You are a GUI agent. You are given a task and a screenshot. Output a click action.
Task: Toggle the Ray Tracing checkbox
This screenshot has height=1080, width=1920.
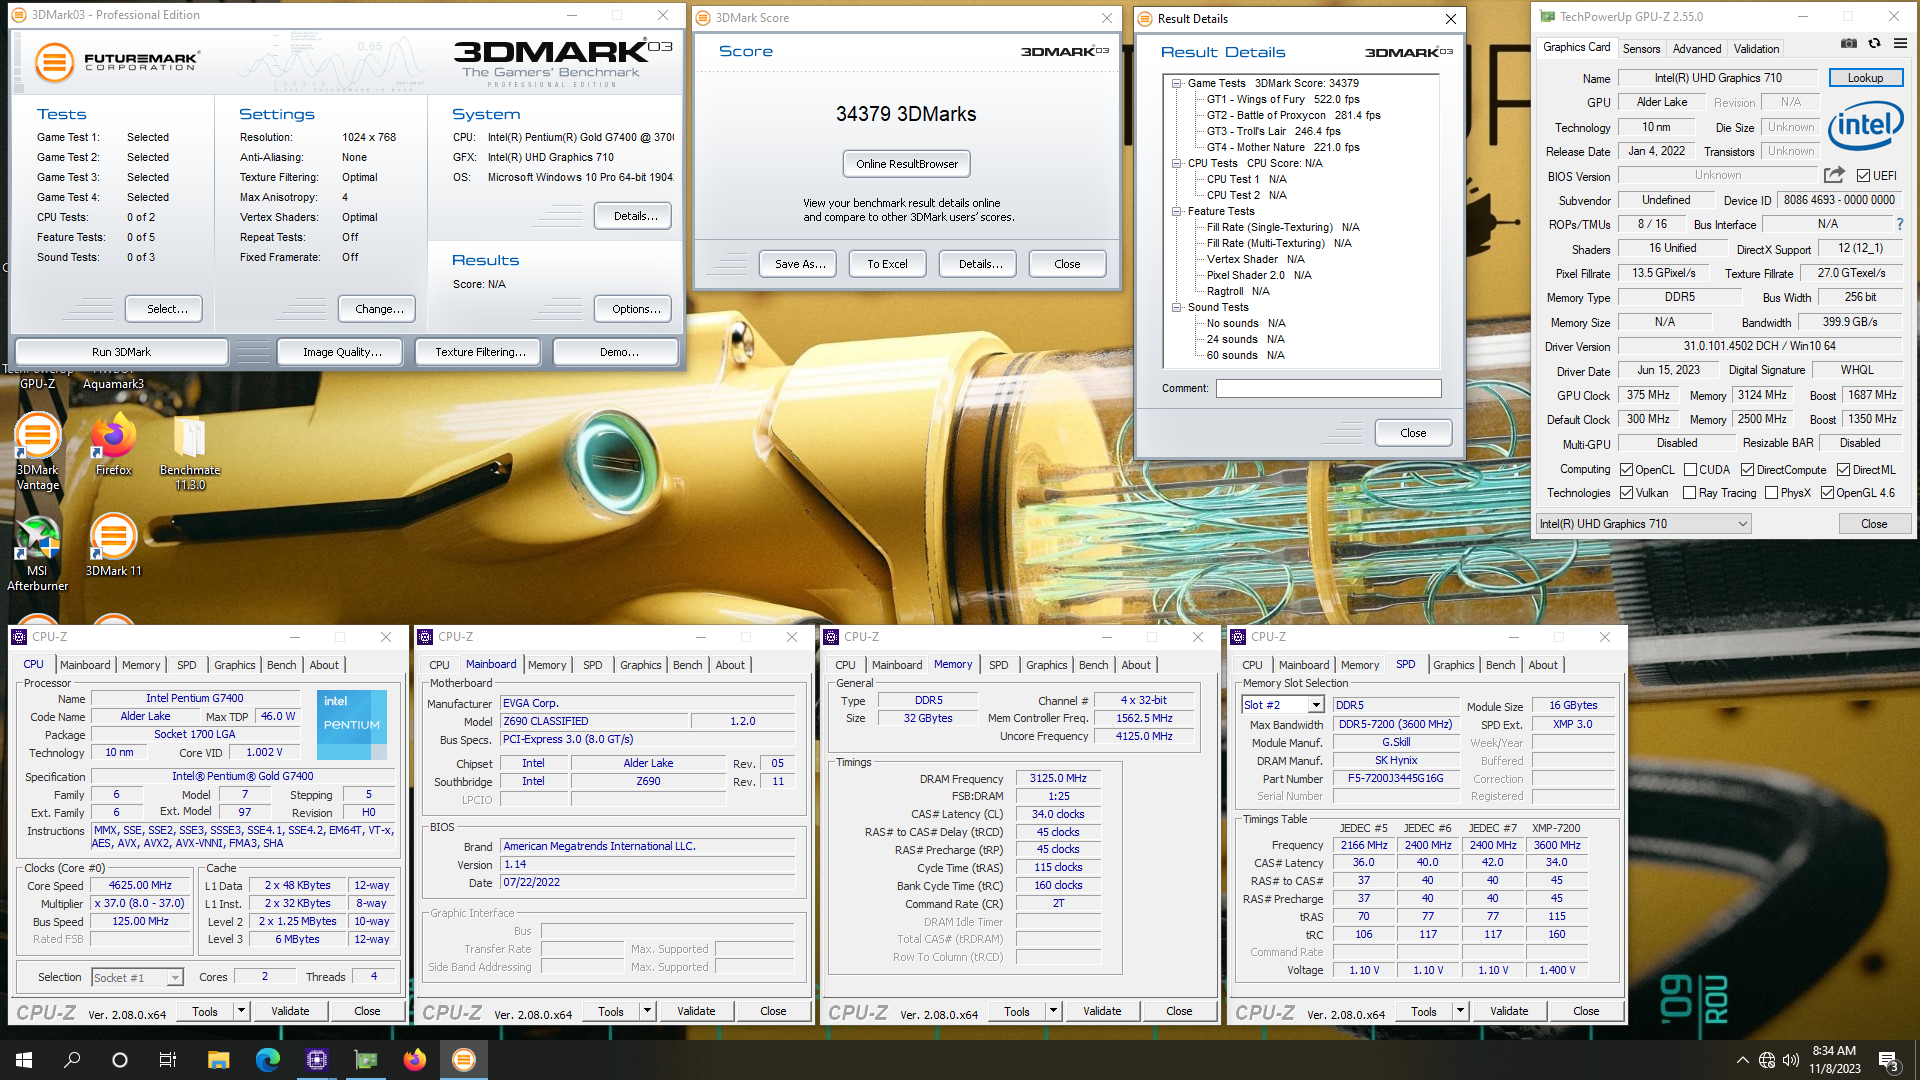(1690, 493)
